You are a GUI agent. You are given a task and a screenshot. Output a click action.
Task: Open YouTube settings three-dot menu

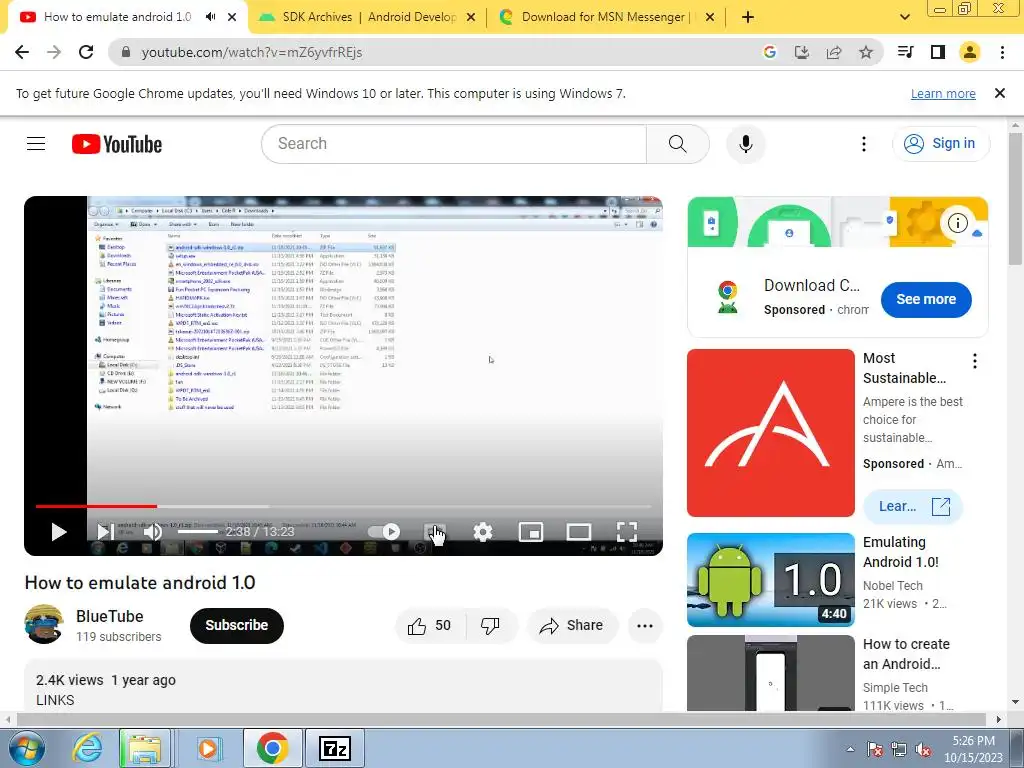(864, 144)
